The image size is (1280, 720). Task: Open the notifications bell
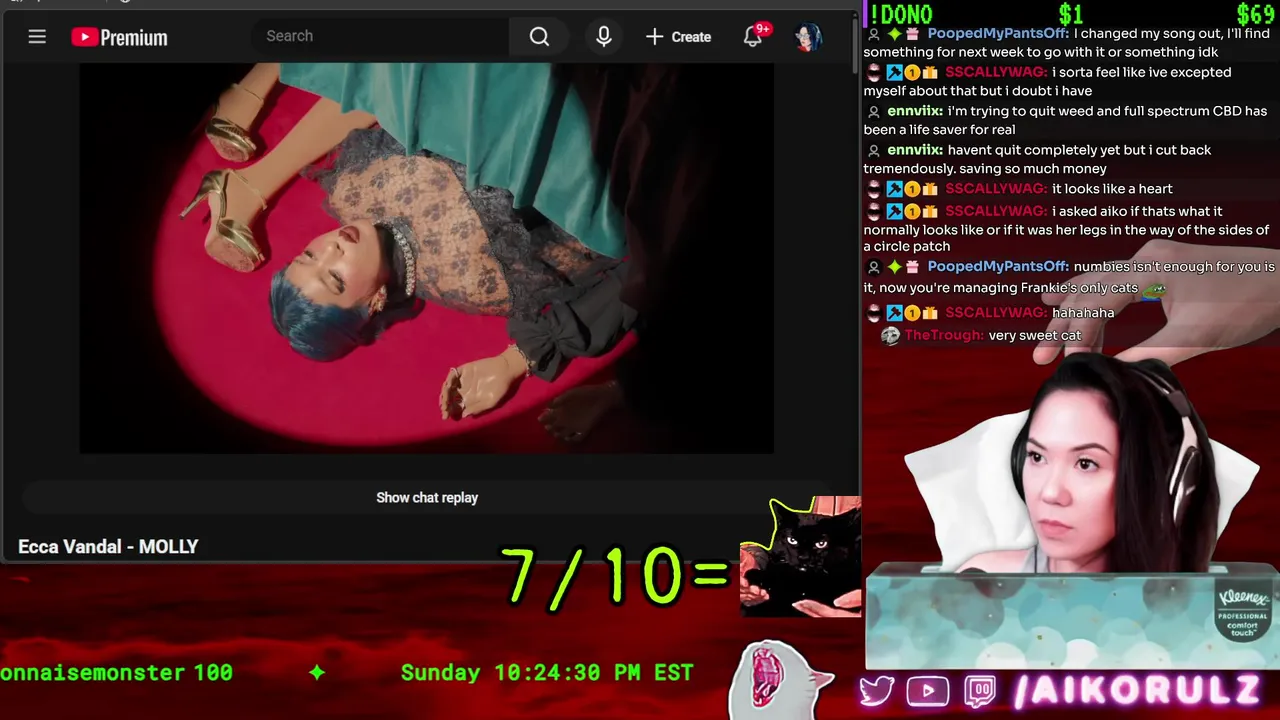(755, 36)
